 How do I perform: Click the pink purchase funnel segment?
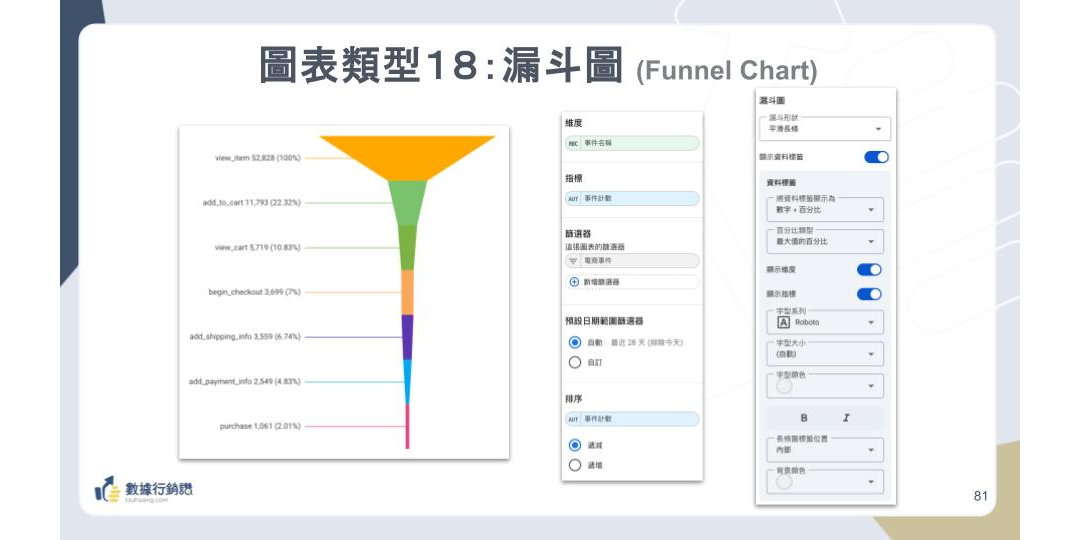click(x=407, y=426)
